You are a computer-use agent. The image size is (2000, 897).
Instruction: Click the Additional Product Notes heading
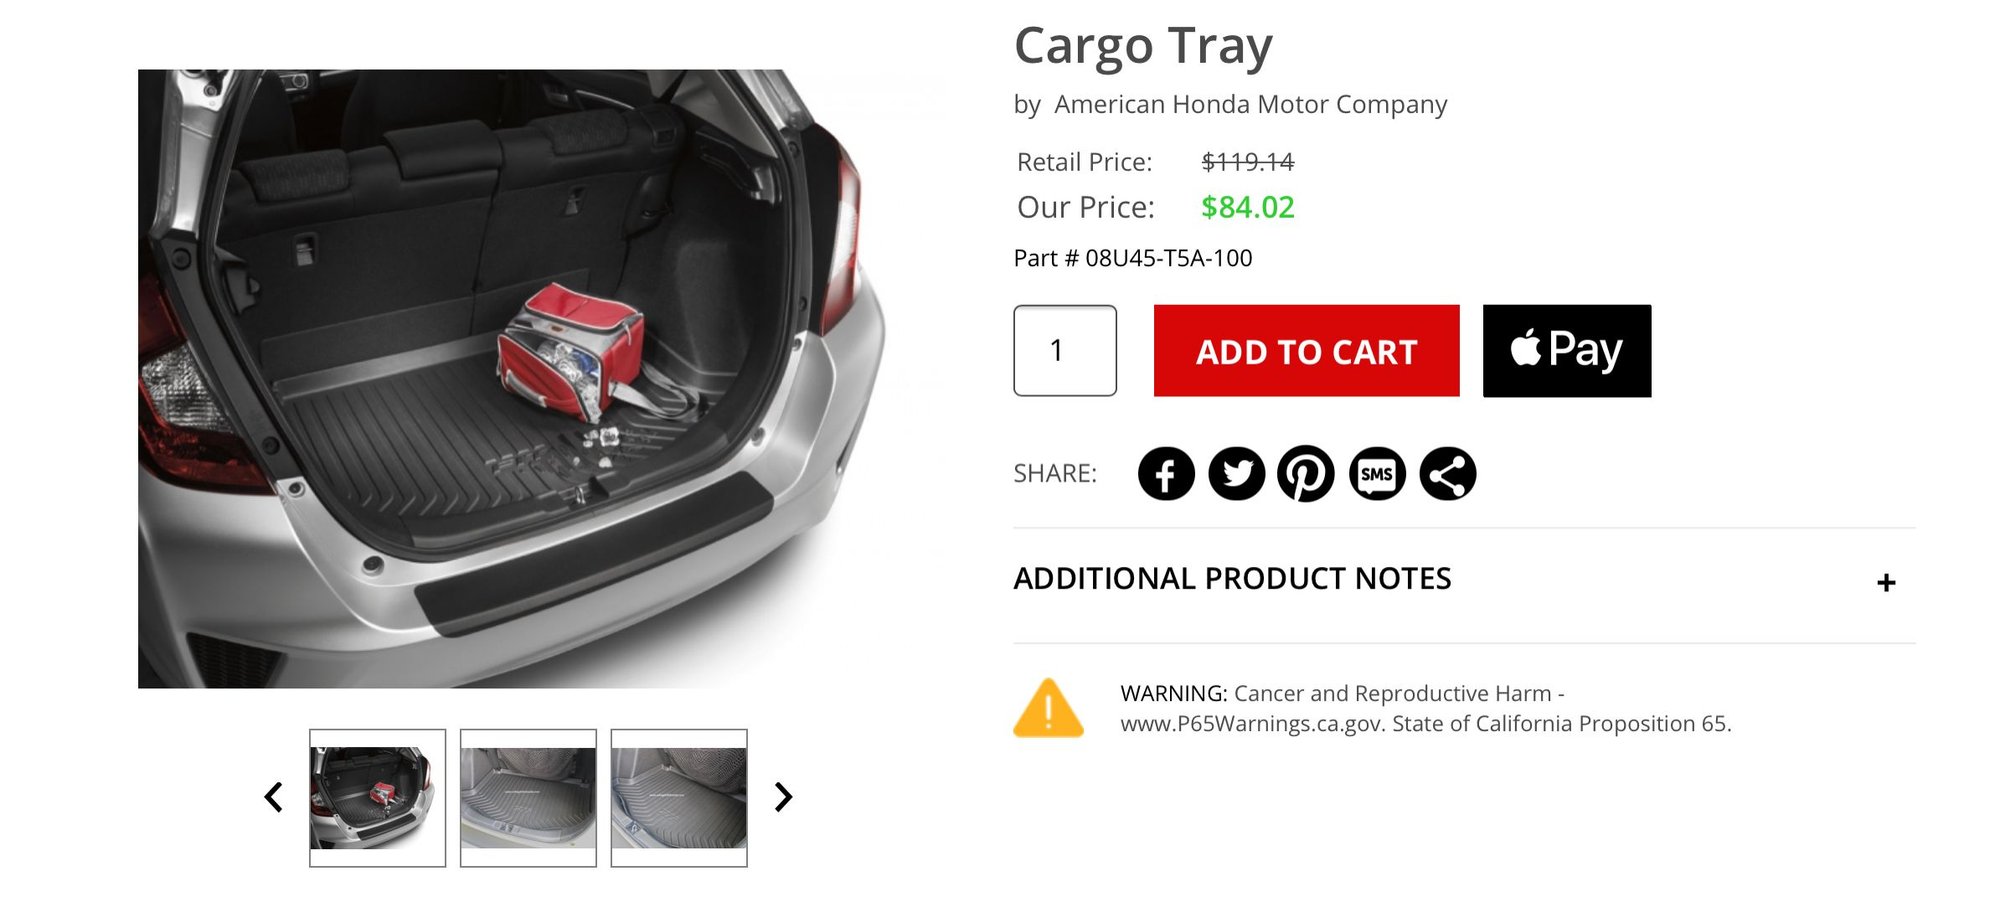click(1232, 579)
